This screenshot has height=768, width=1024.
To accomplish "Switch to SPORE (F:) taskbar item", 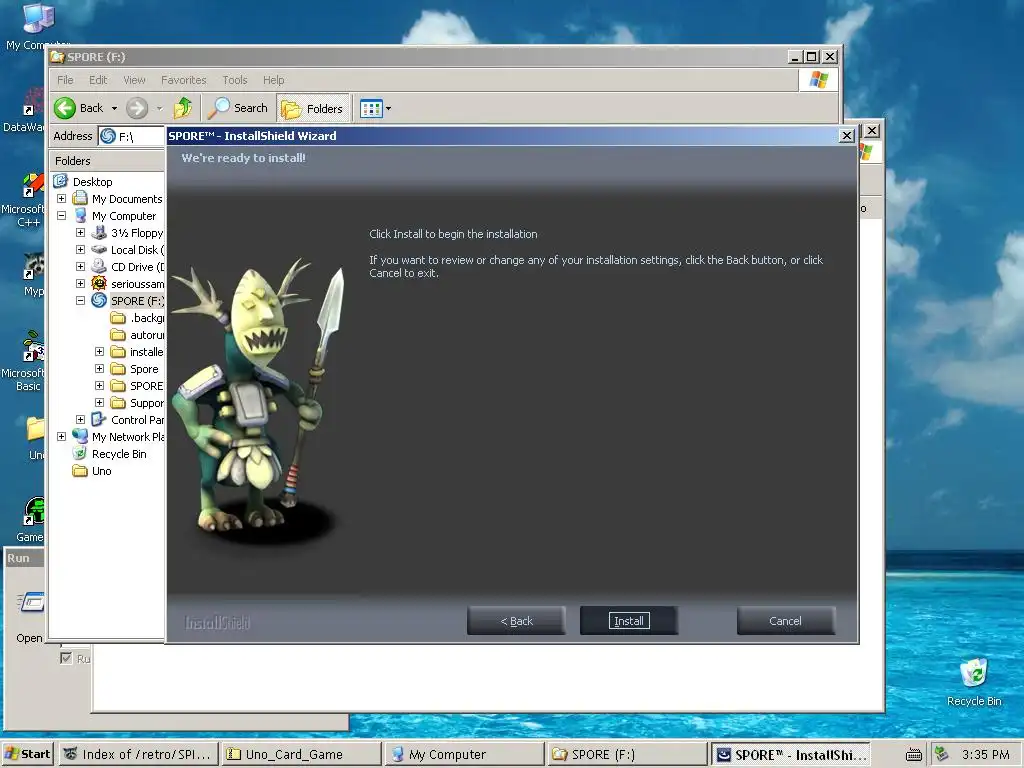I will 626,754.
